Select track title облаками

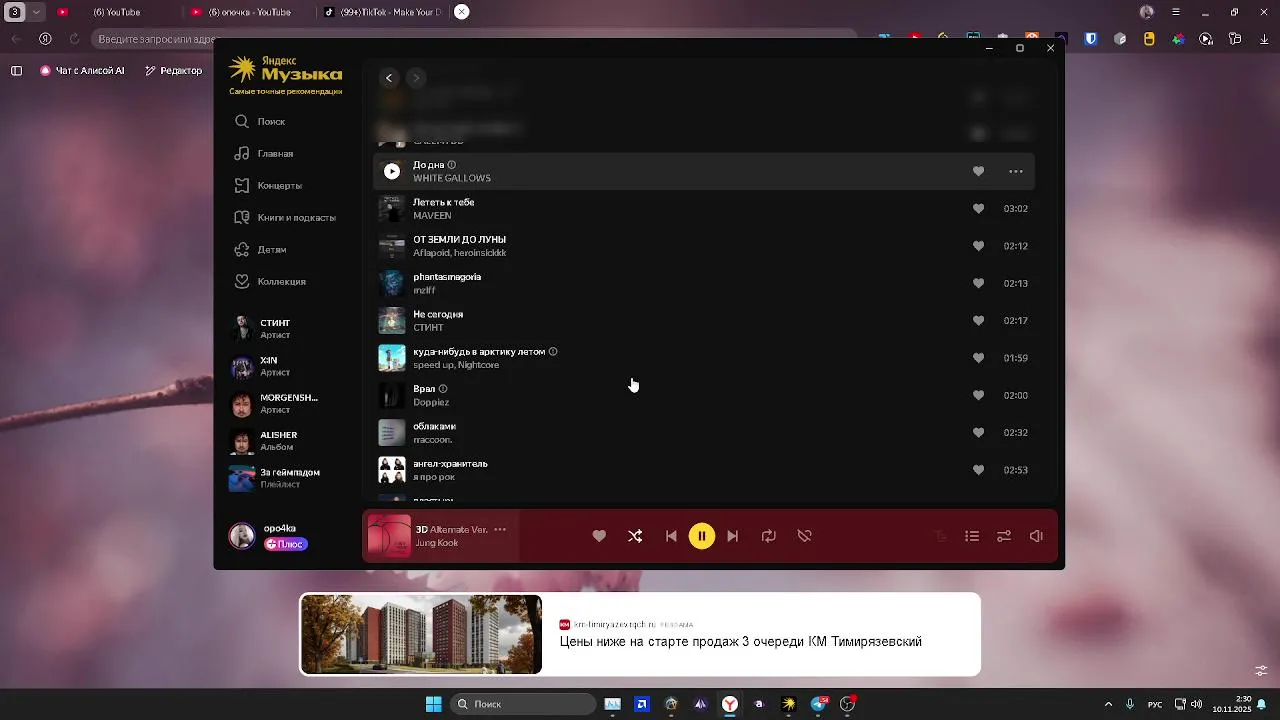tap(434, 426)
